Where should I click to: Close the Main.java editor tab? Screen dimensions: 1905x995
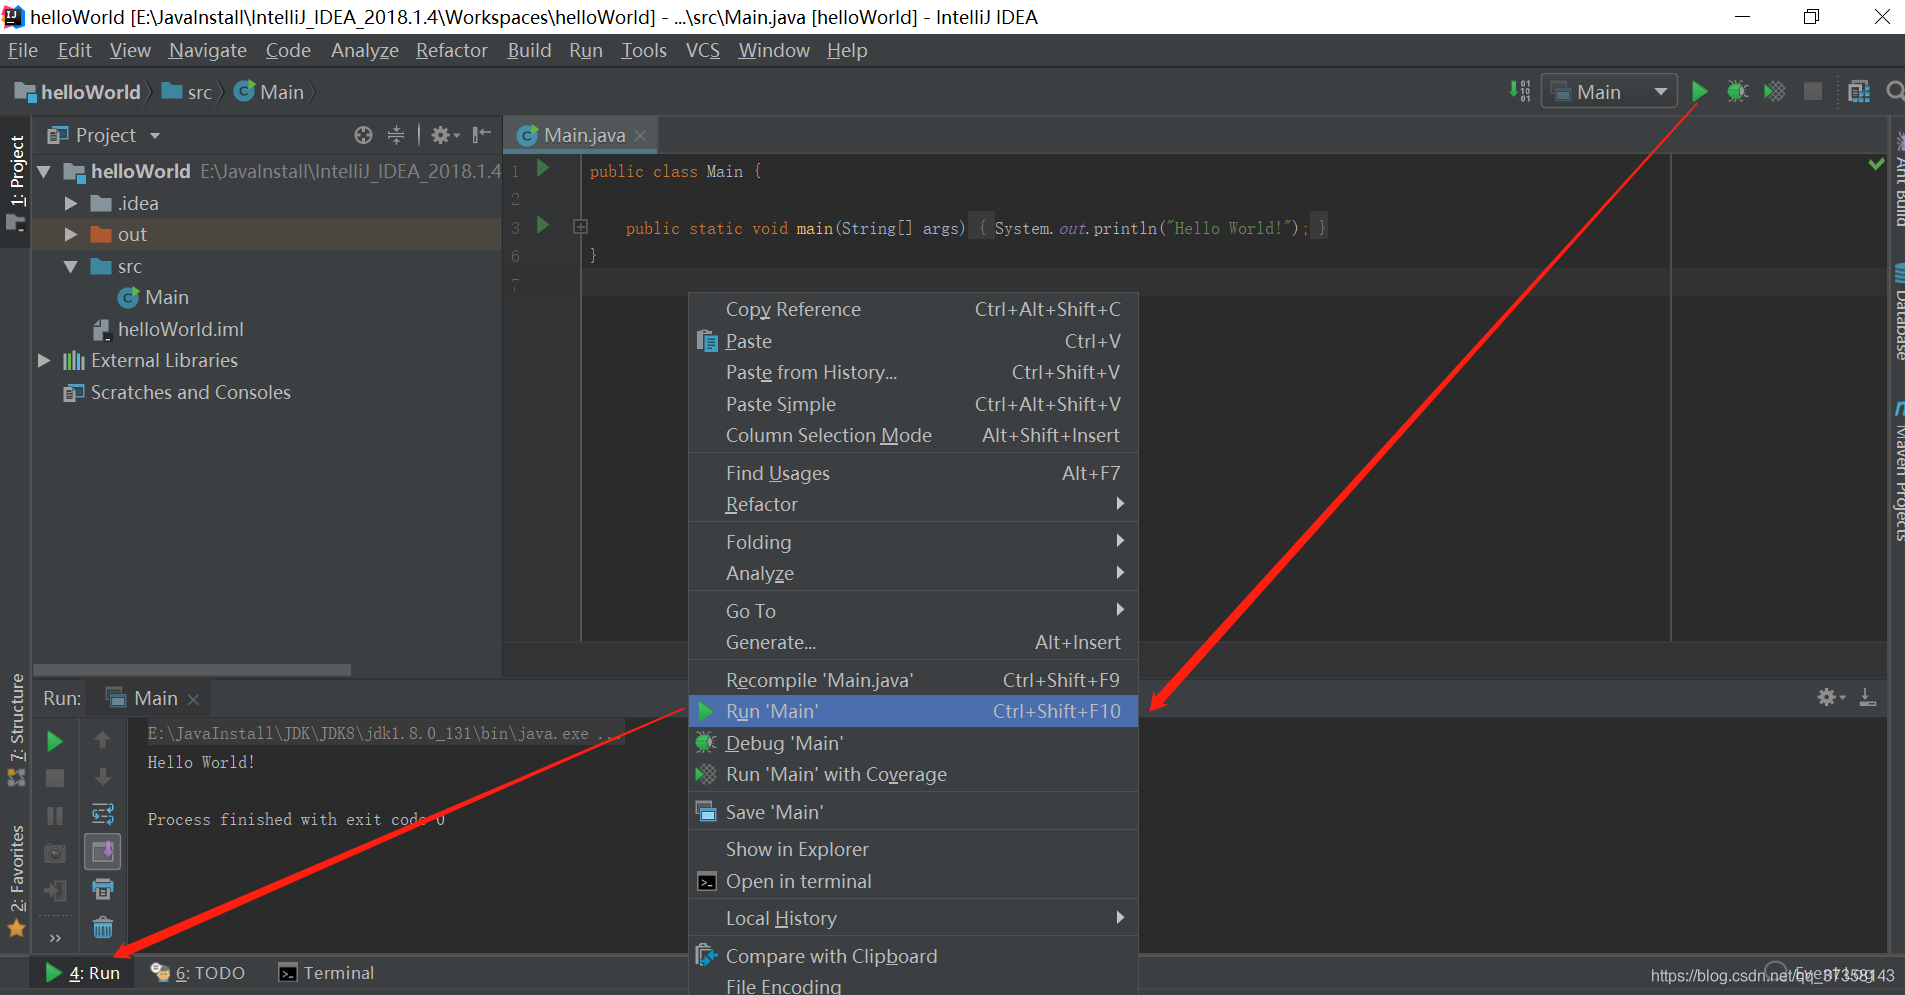(640, 135)
